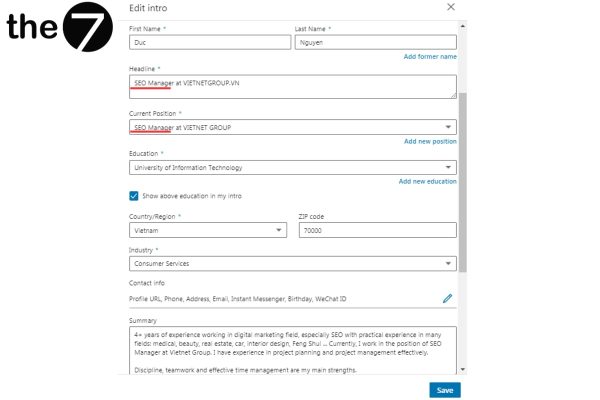600x400 pixels.
Task: Open the Current Position dropdown
Action: pos(292,127)
